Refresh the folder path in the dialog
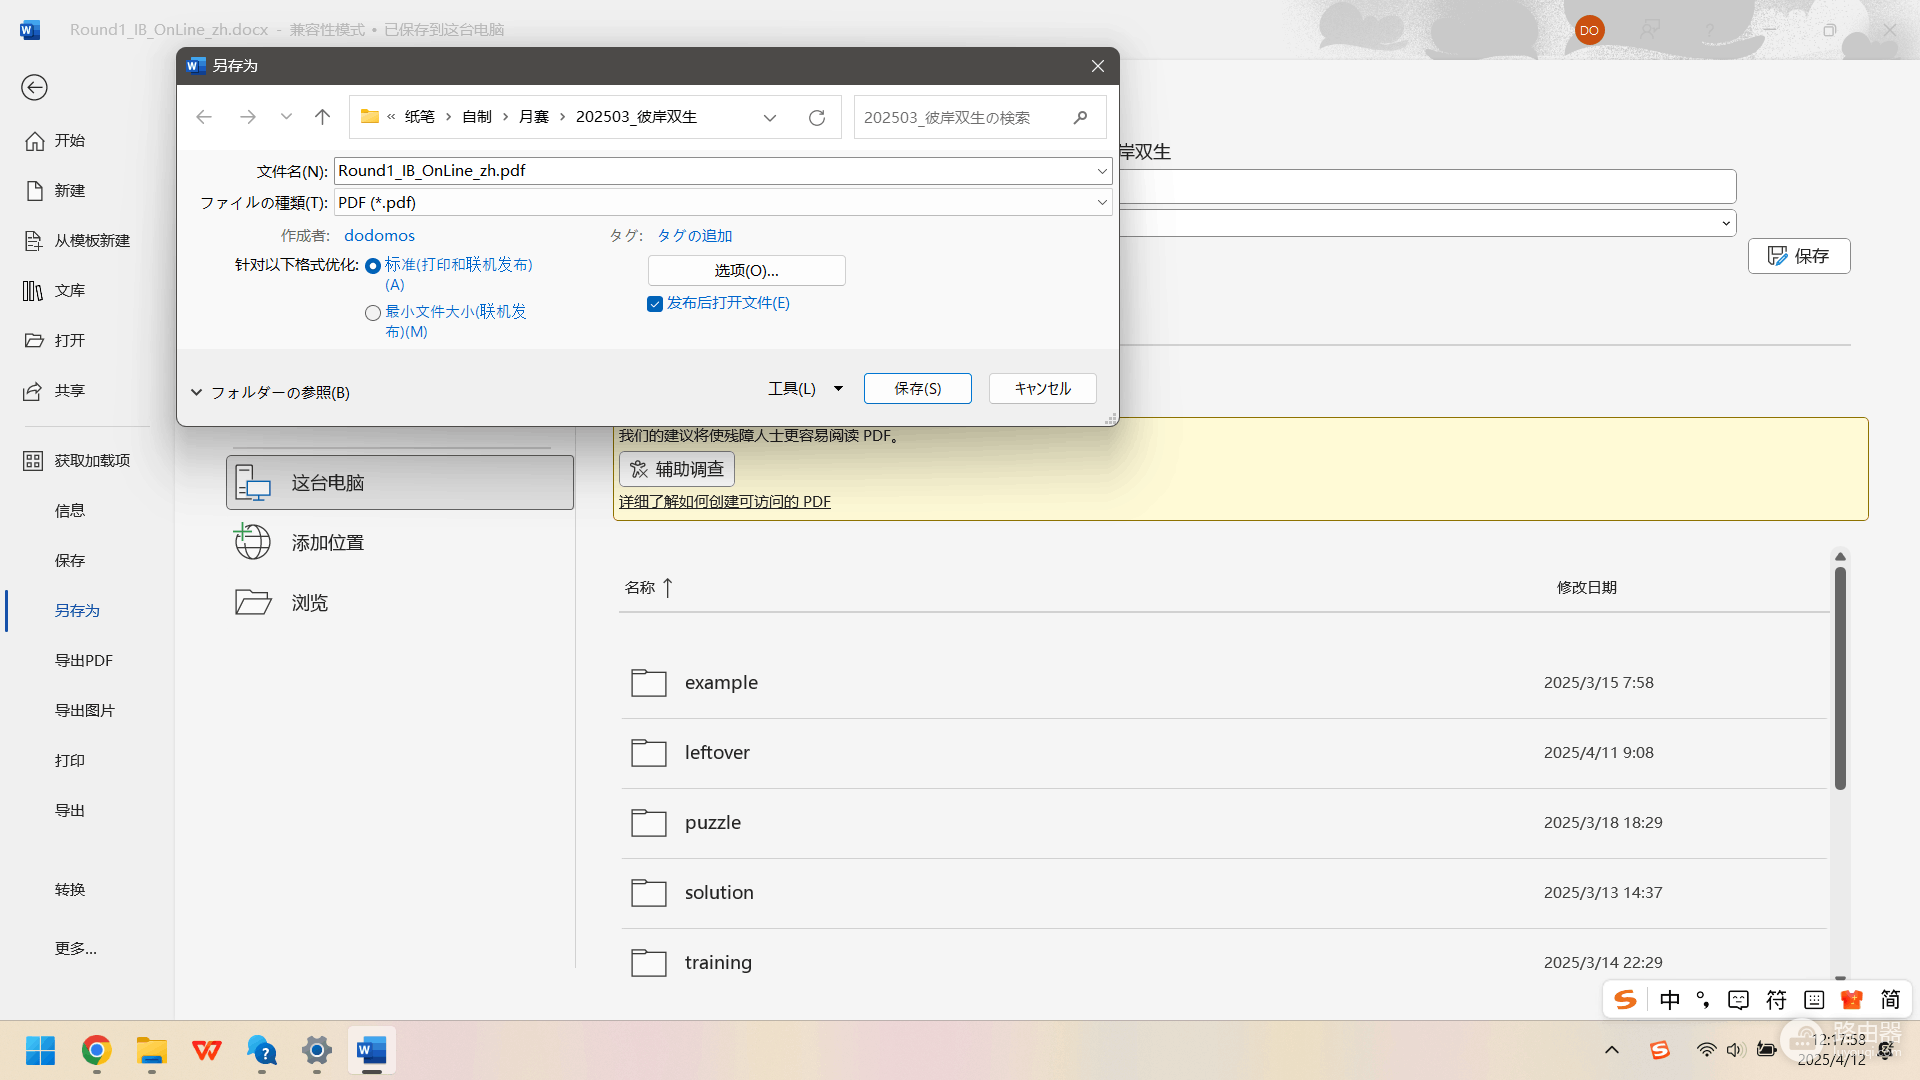This screenshot has height=1080, width=1920. click(817, 118)
